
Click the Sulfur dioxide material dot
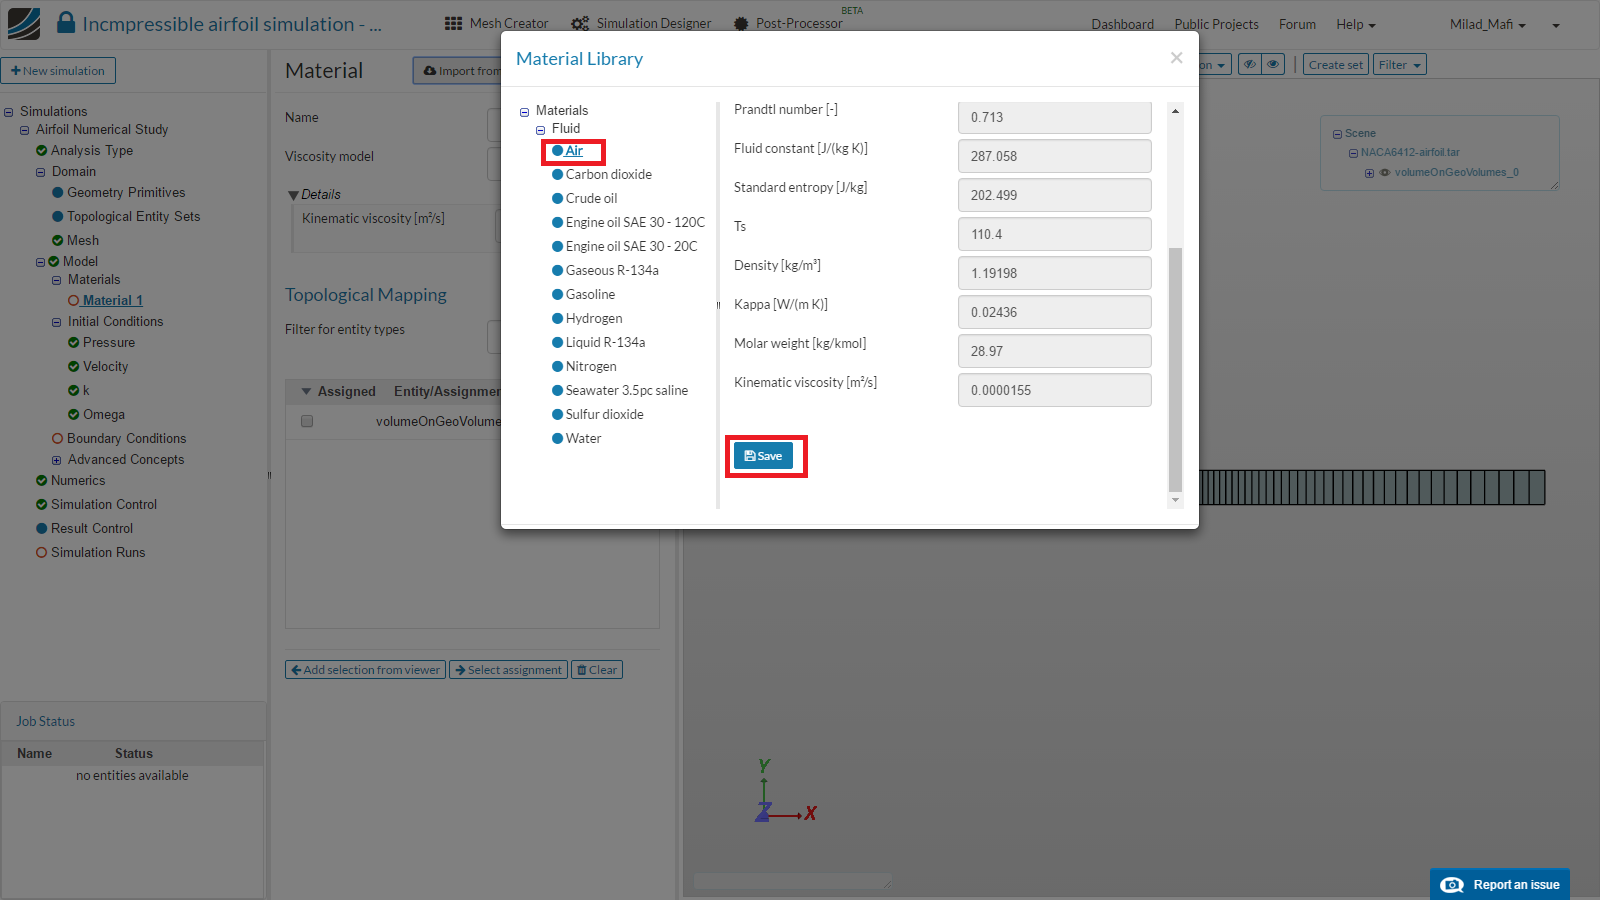coord(558,415)
